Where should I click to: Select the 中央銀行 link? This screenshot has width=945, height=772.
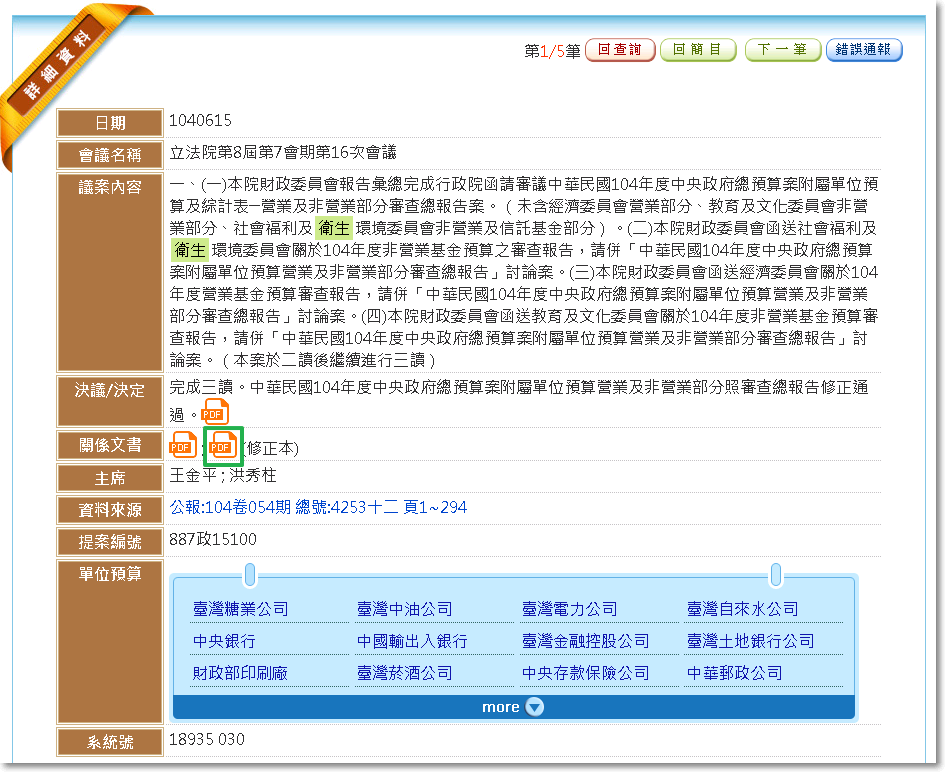(x=224, y=641)
